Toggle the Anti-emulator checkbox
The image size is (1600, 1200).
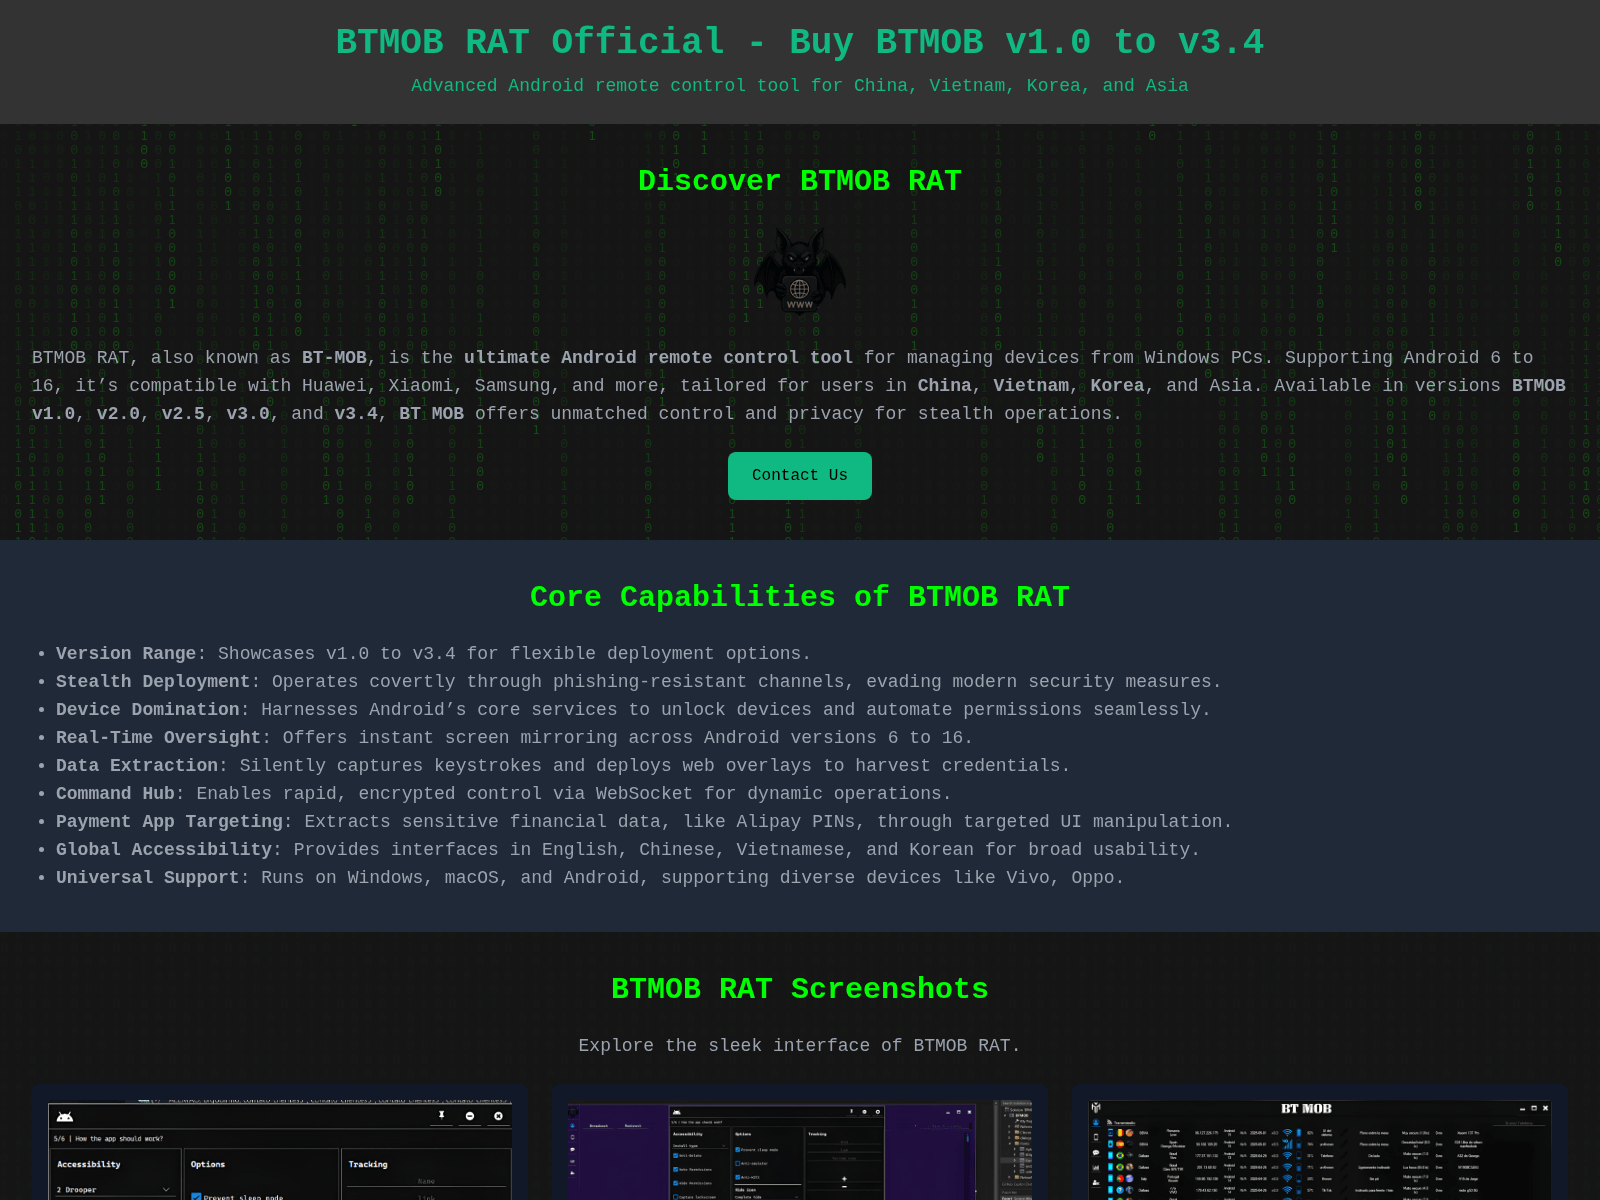coord(737,1163)
